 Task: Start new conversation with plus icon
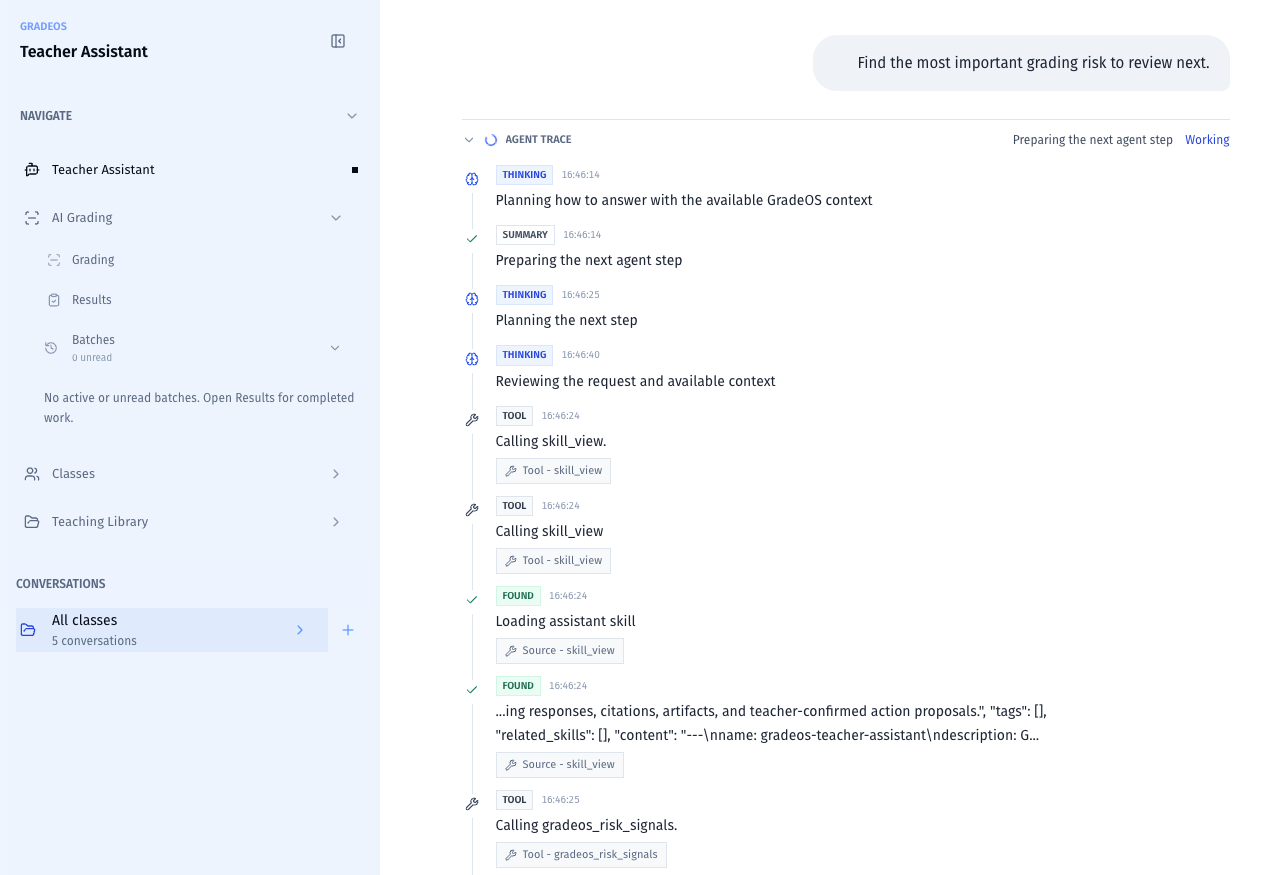click(348, 630)
